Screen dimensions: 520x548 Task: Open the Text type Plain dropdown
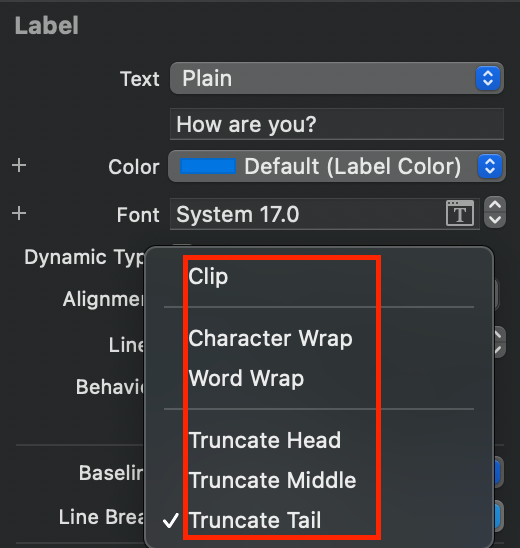[337, 78]
